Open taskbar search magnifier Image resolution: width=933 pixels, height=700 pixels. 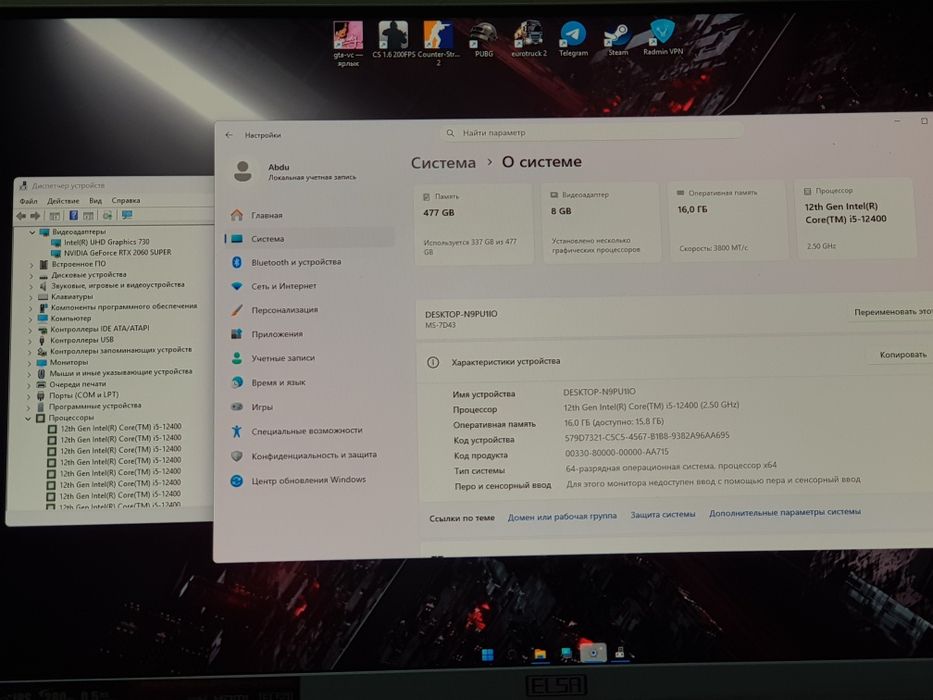click(513, 655)
